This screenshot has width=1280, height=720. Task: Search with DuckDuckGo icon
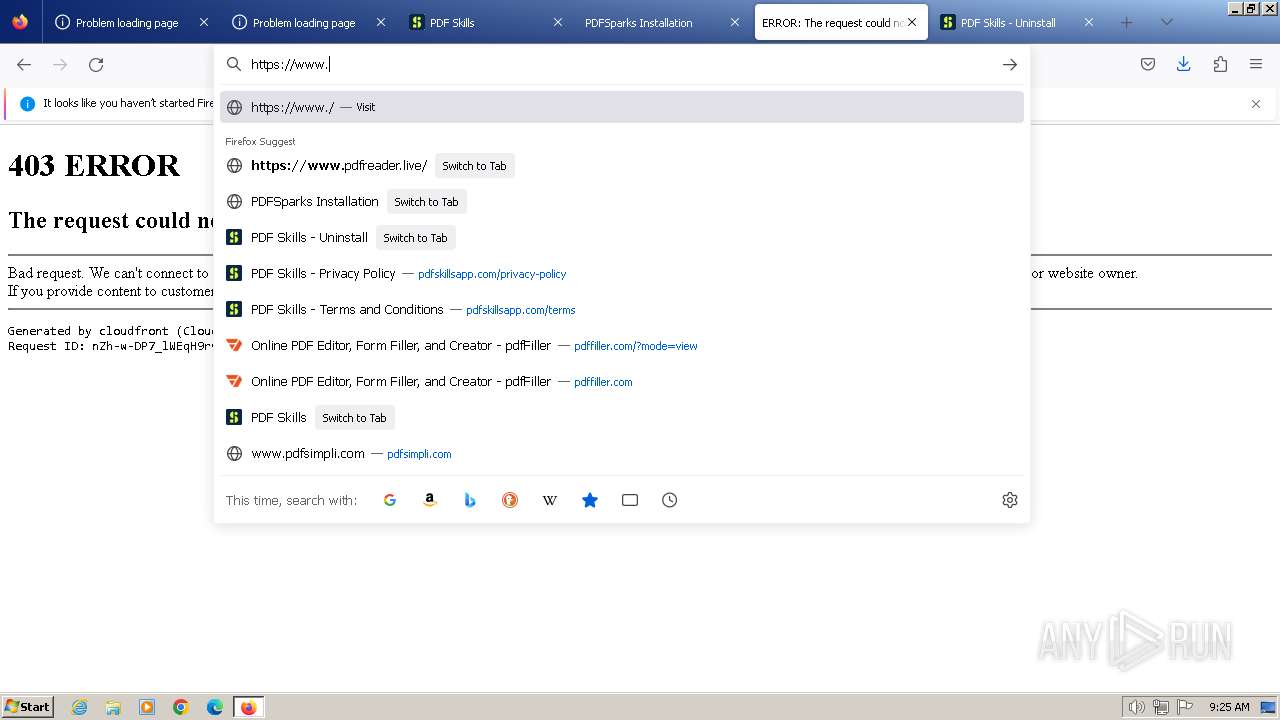click(510, 500)
